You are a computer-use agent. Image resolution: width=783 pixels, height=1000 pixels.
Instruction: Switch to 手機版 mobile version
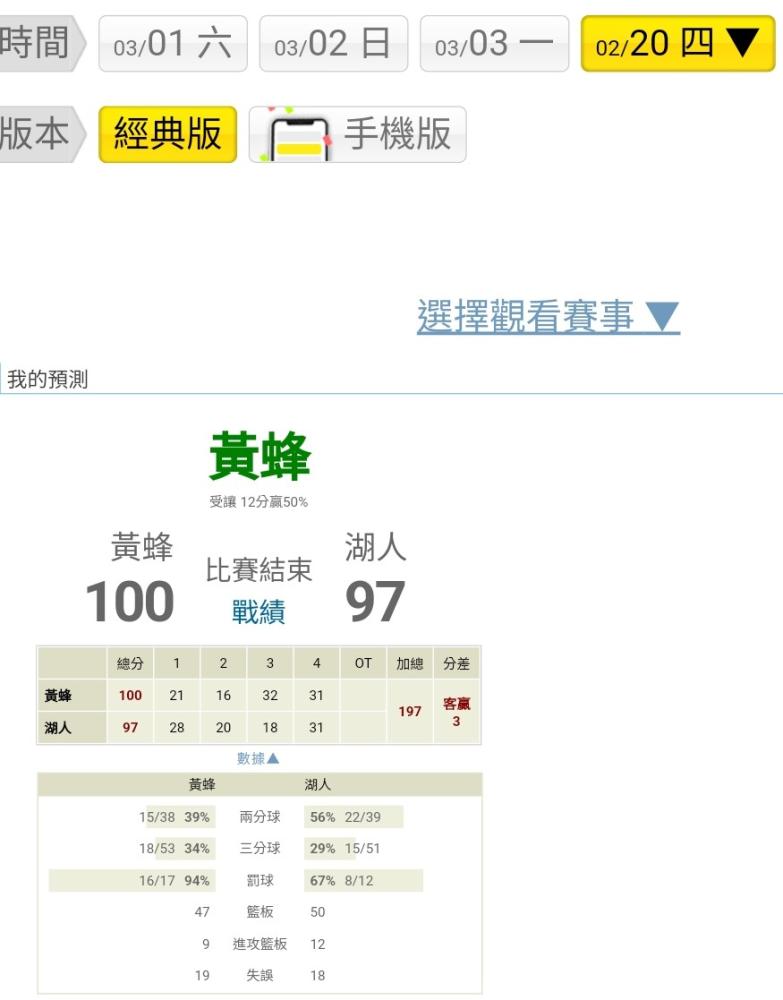358,134
